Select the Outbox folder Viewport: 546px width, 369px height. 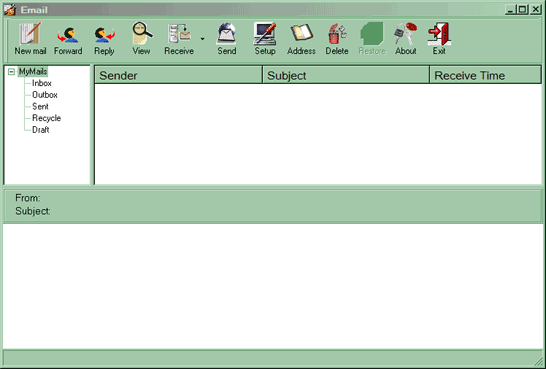(45, 95)
